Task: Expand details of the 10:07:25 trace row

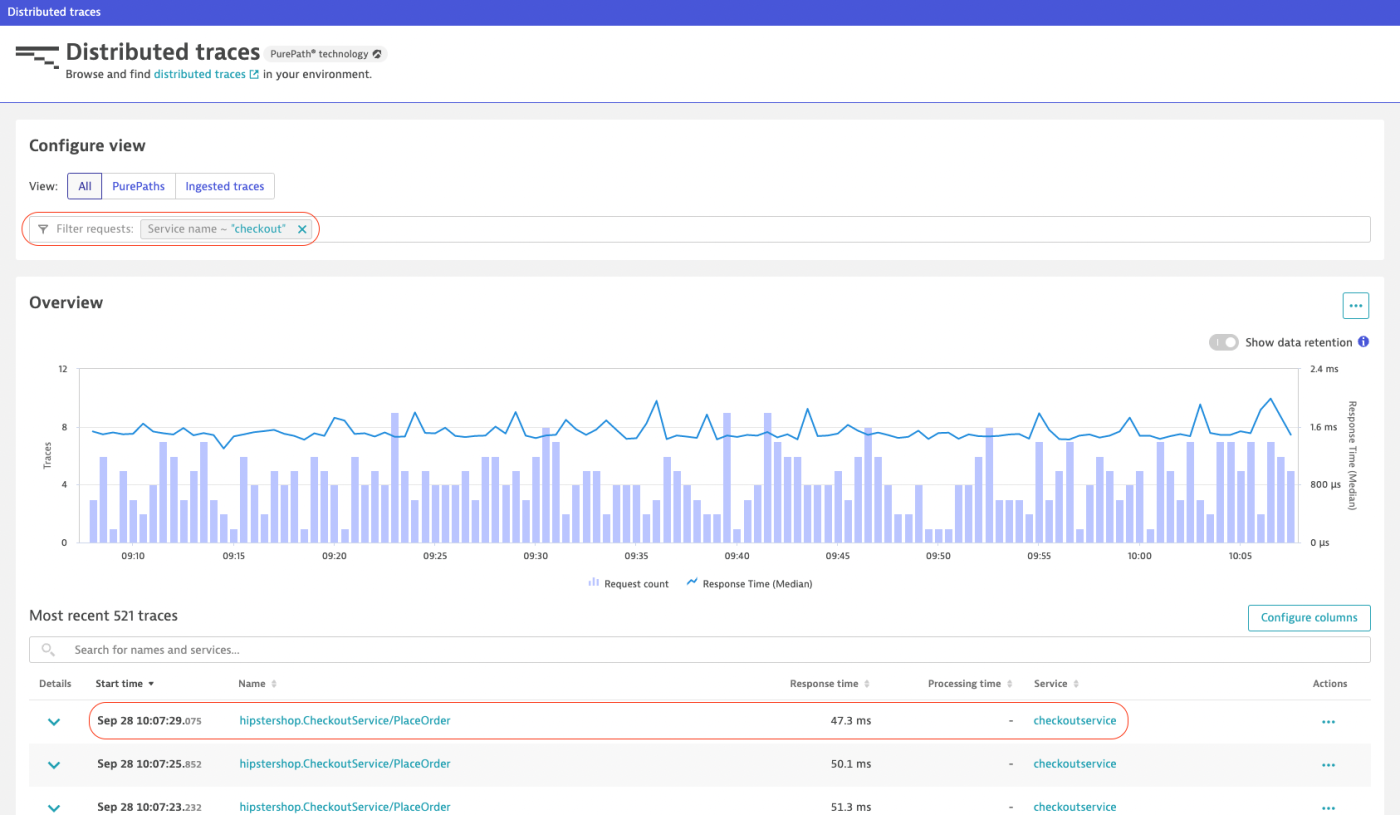Action: [x=53, y=763]
